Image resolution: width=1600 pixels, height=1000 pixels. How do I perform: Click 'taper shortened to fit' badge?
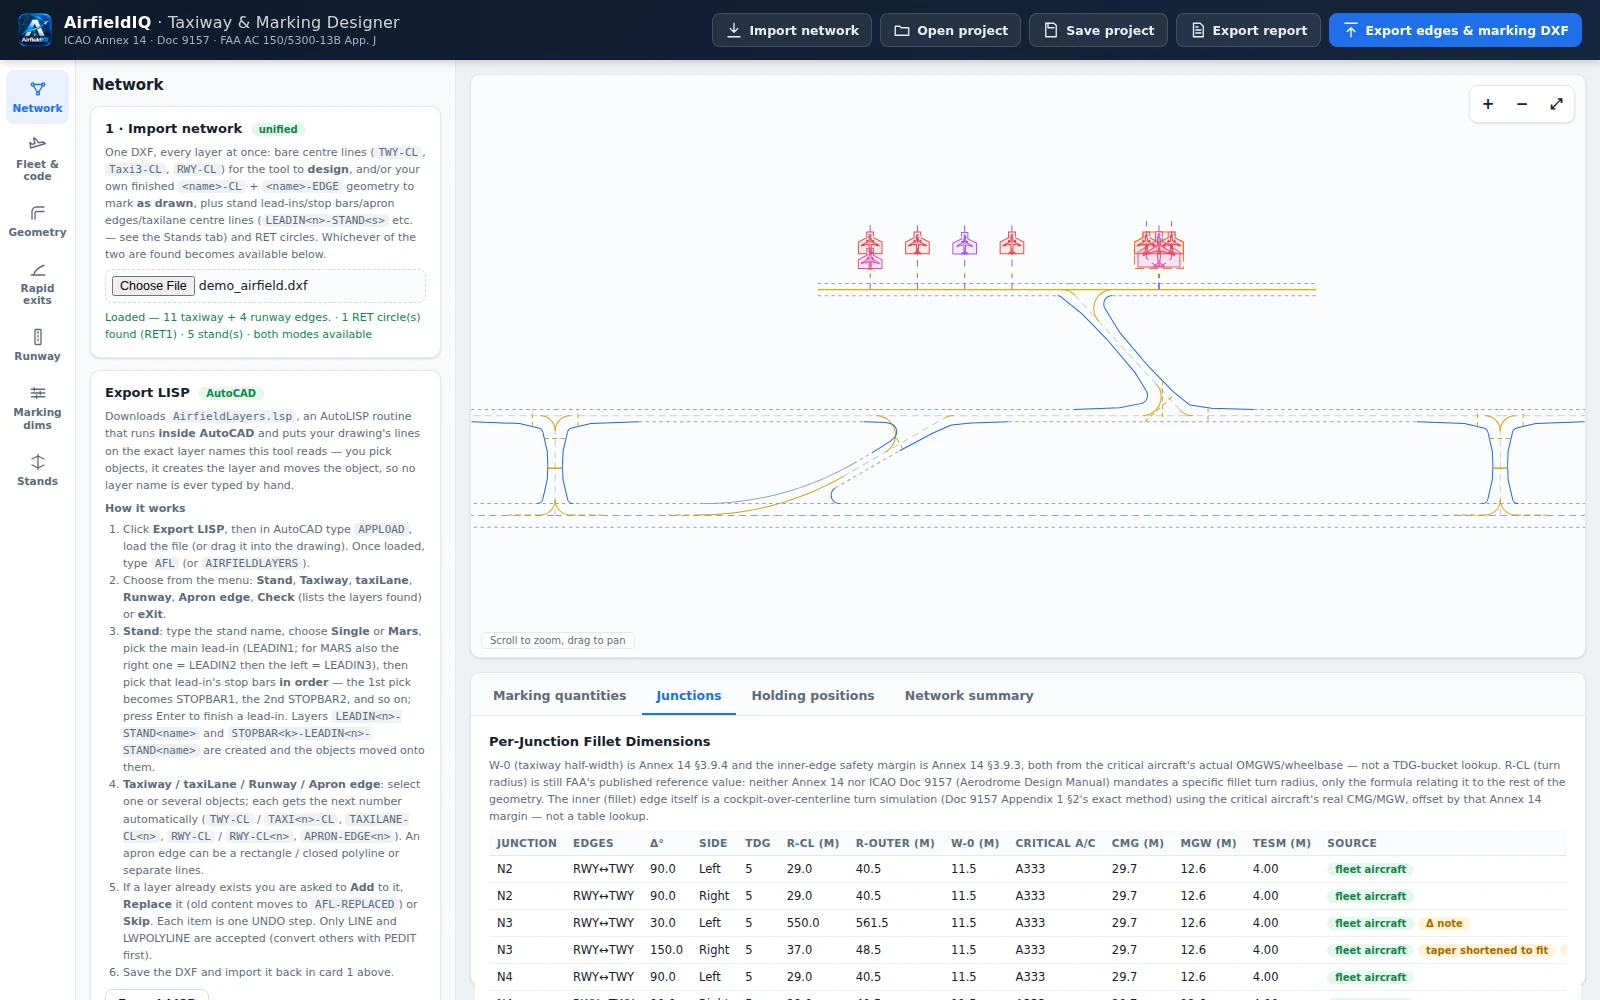(1486, 950)
